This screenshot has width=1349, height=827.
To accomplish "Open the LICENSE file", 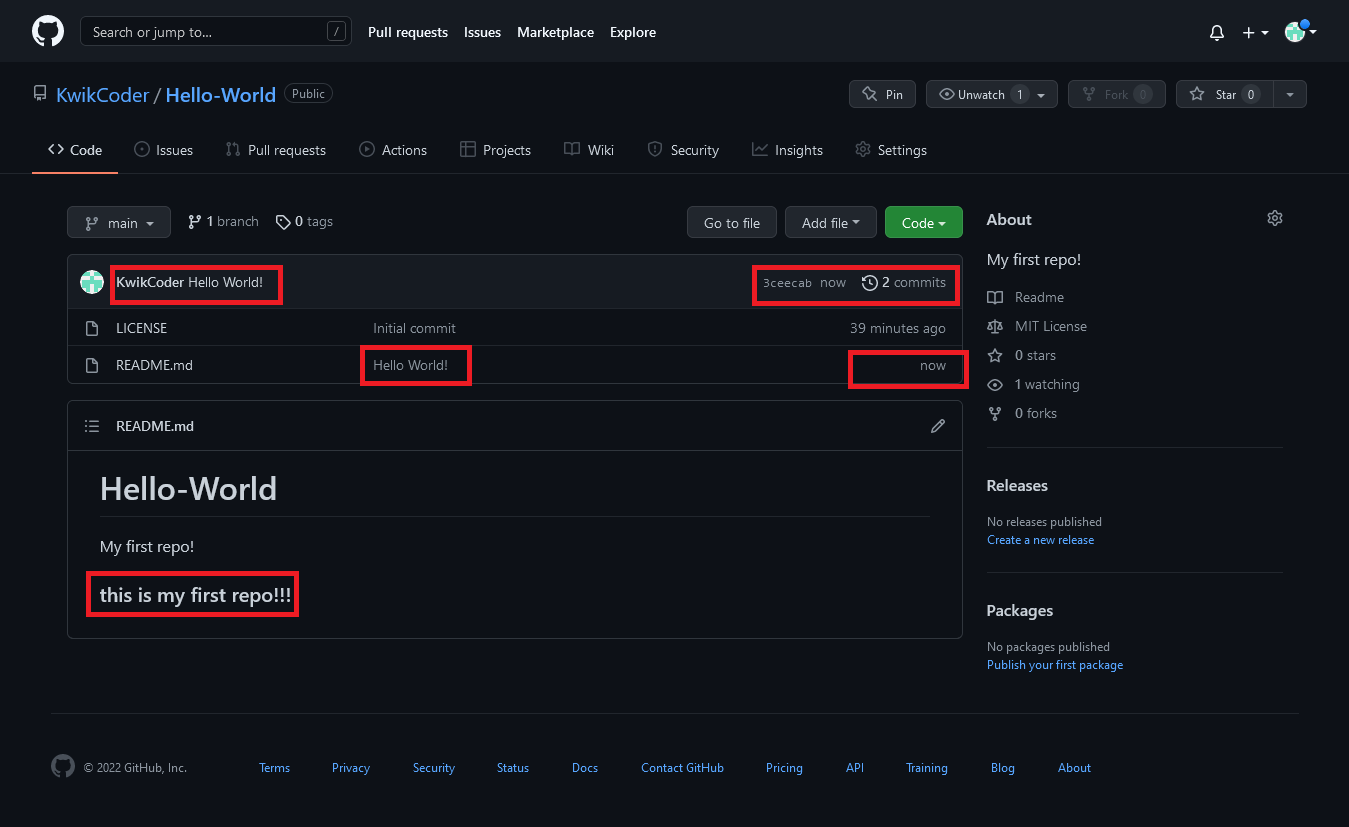I will (x=141, y=328).
